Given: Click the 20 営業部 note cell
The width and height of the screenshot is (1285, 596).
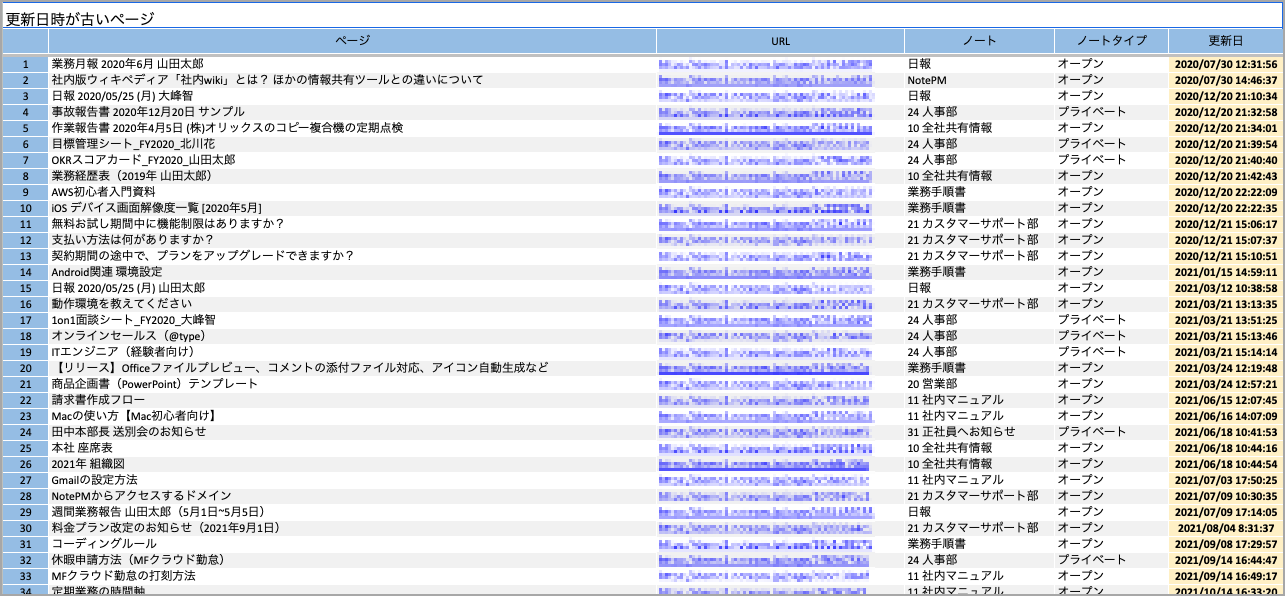Looking at the screenshot, I should coord(935,384).
